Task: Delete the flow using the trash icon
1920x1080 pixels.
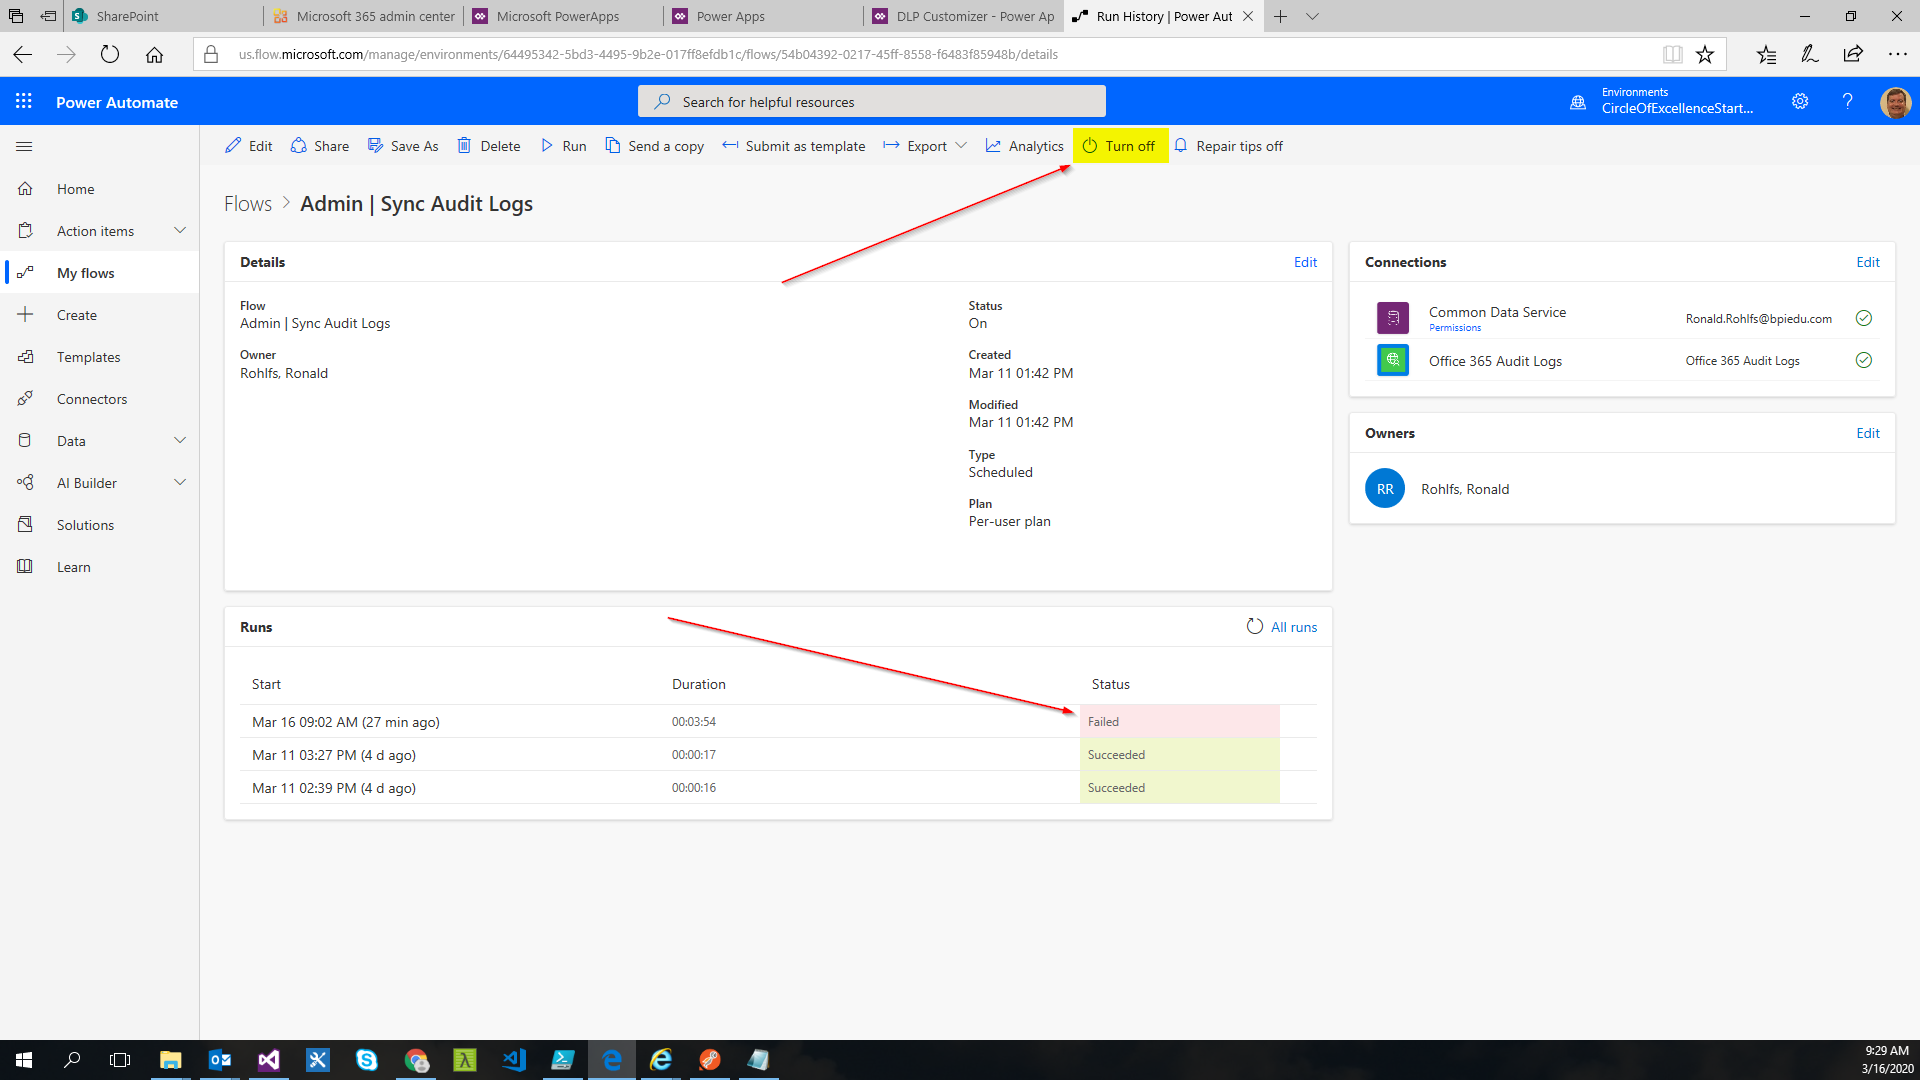Action: tap(466, 146)
